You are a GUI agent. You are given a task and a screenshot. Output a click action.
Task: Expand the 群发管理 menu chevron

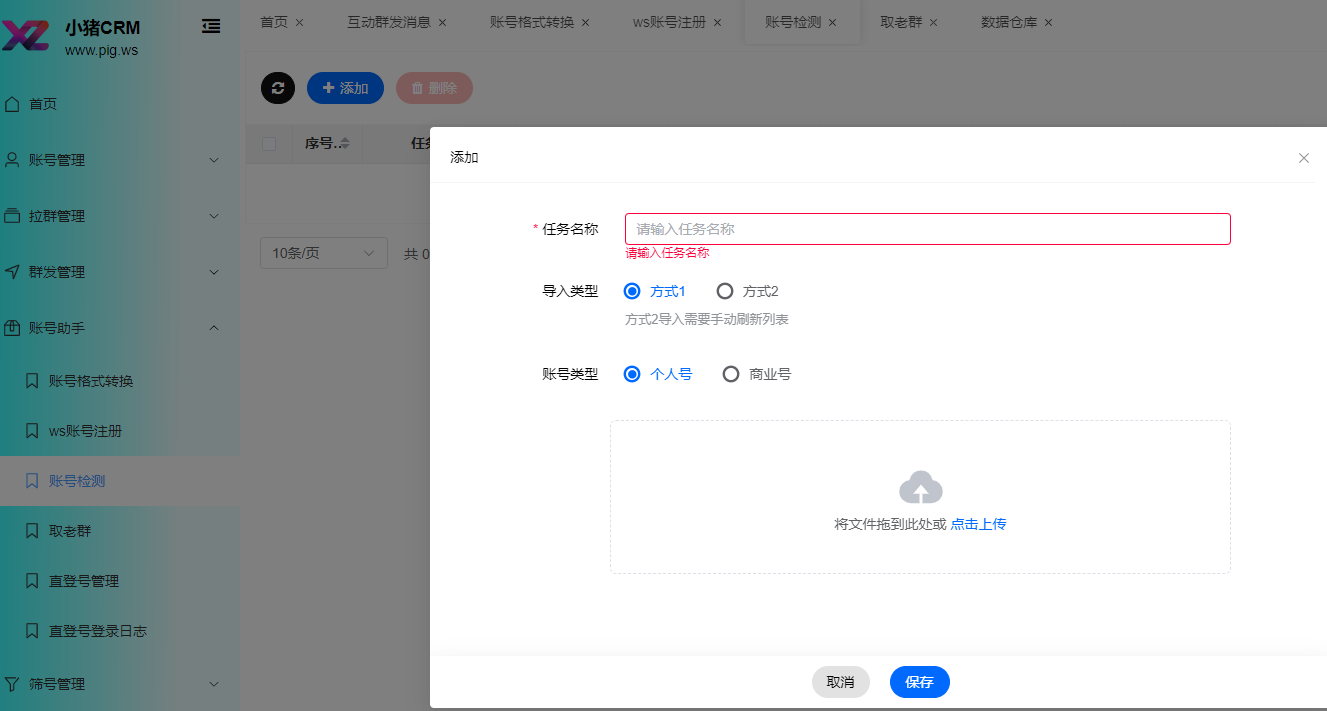coord(214,272)
